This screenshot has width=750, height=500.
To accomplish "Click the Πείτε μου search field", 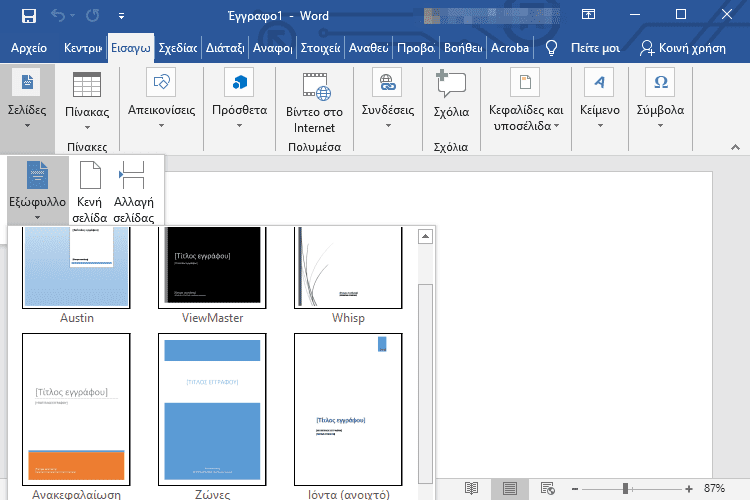I will coord(595,48).
